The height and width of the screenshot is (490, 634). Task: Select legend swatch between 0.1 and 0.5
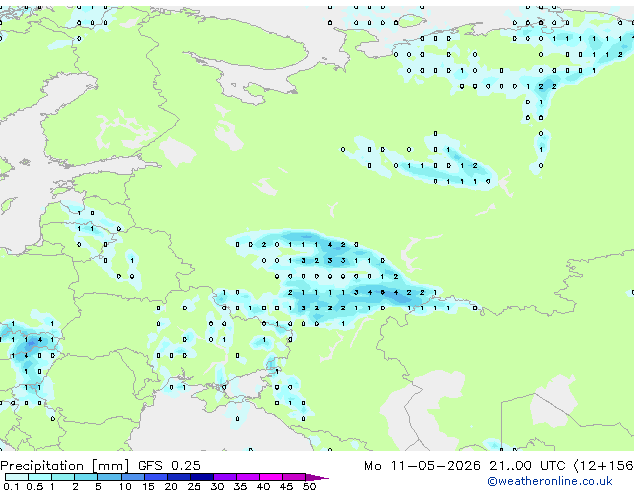[x=17, y=477]
